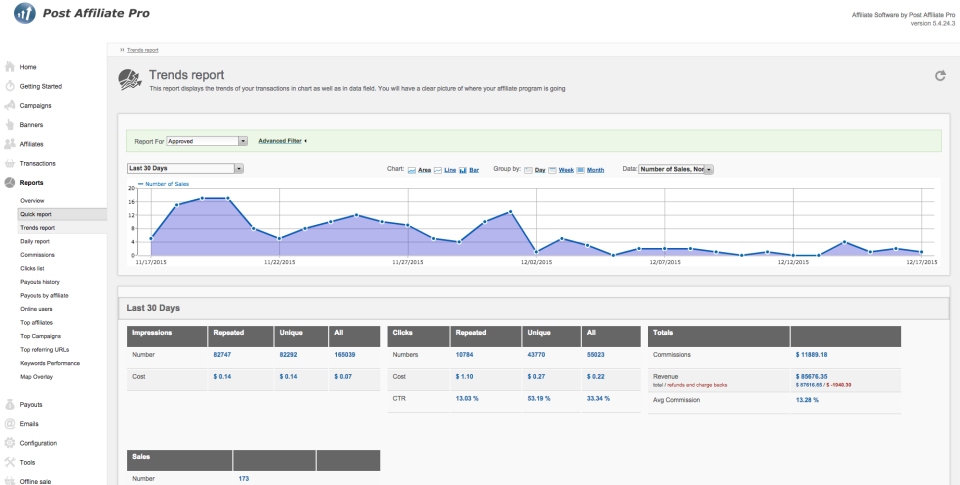
Task: Group chart by Month link
Action: click(x=595, y=170)
